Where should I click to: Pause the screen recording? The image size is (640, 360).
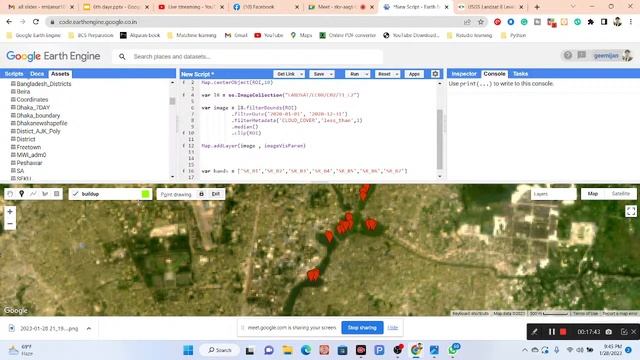[x=551, y=332]
